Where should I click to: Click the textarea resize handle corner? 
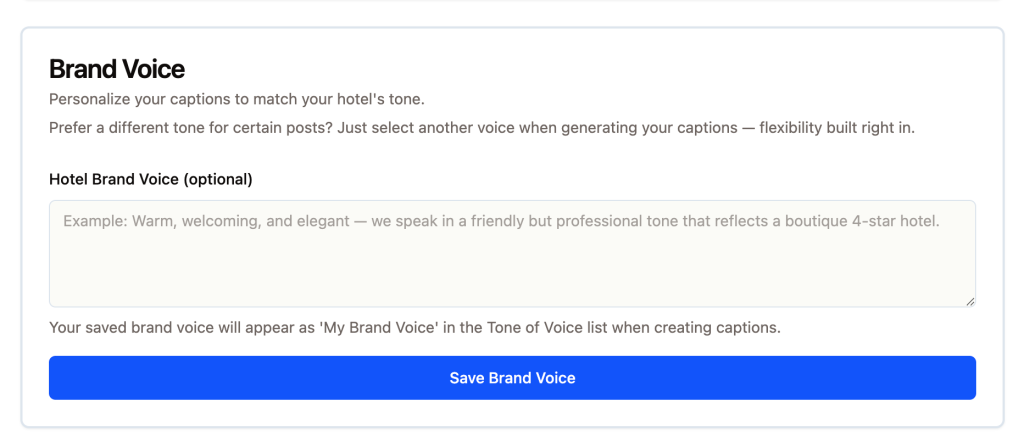[970, 301]
